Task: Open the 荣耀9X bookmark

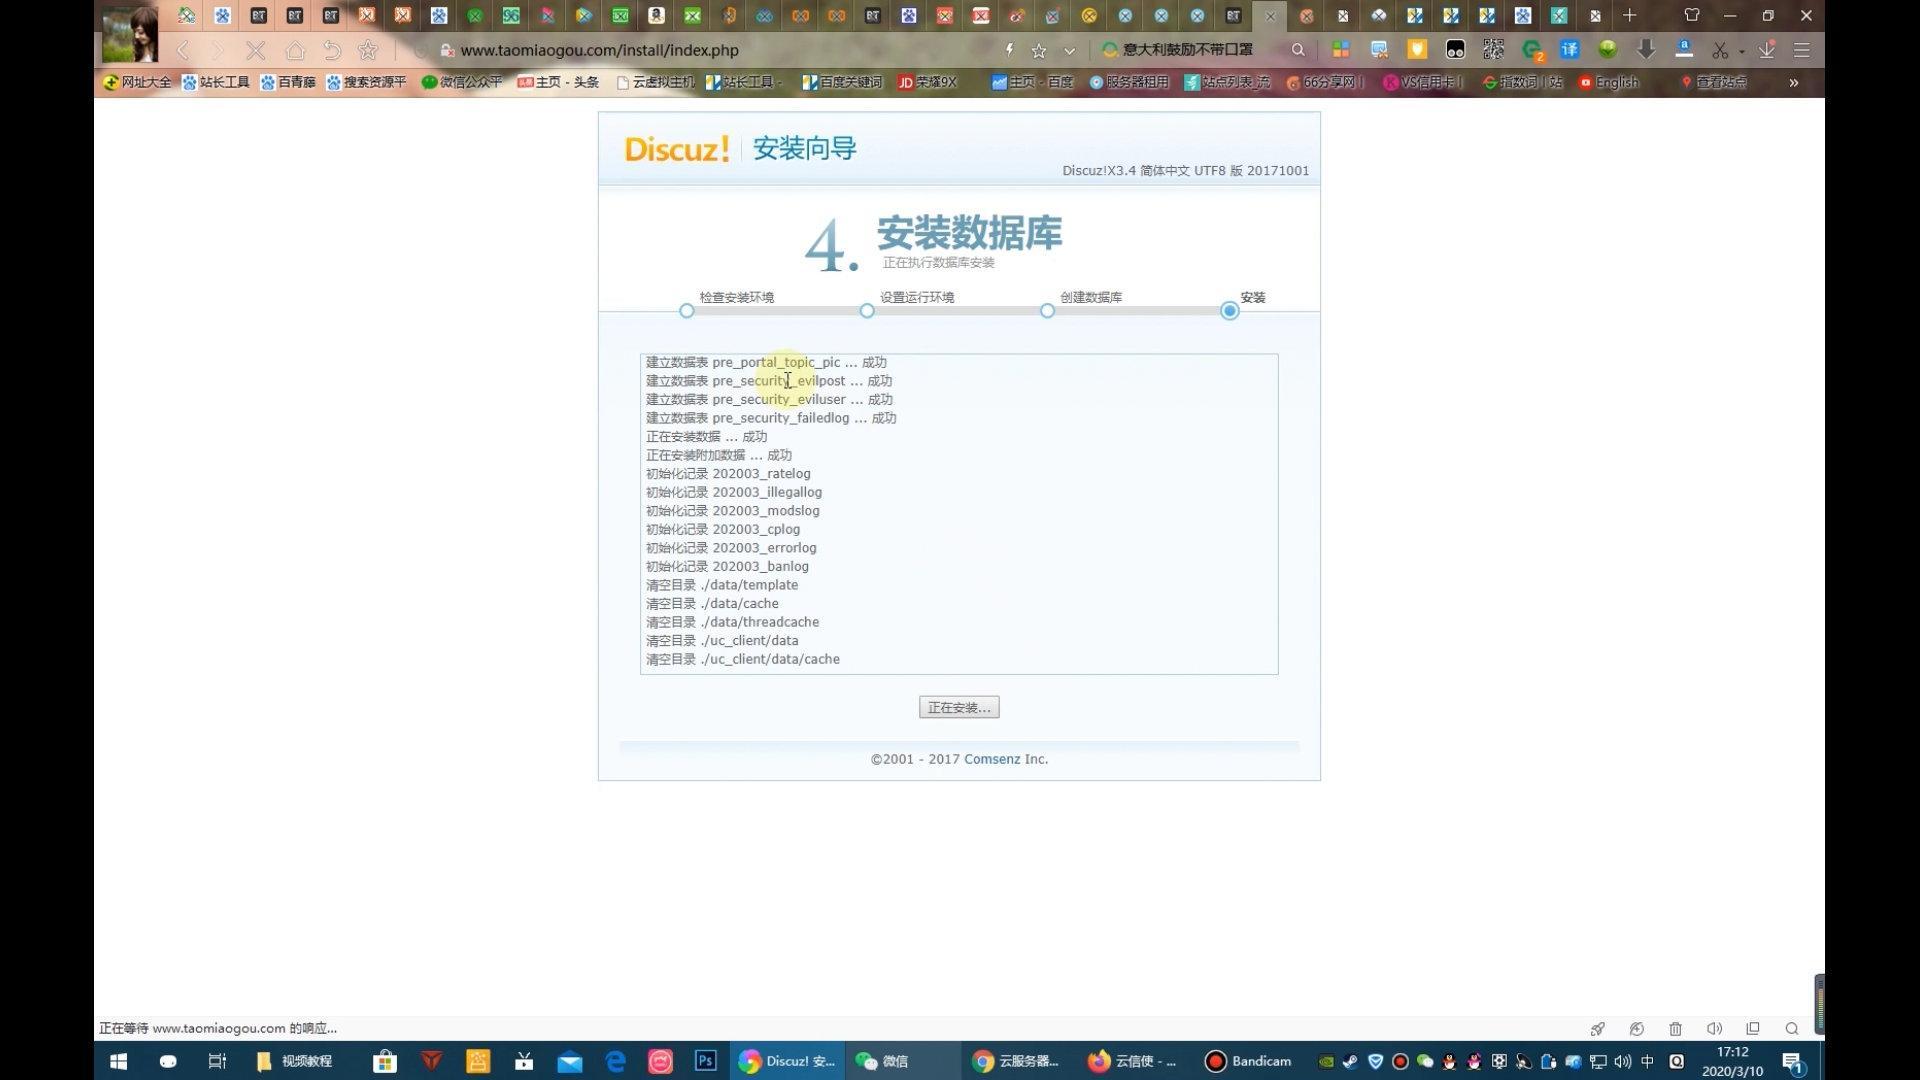Action: 928,82
